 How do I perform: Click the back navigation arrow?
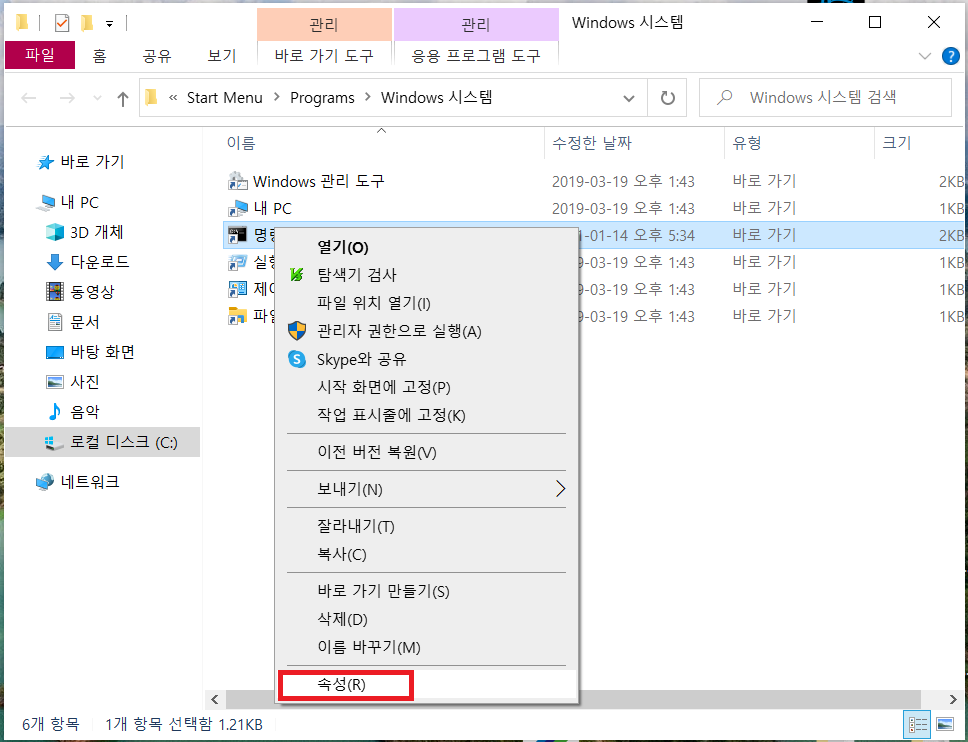(x=29, y=98)
